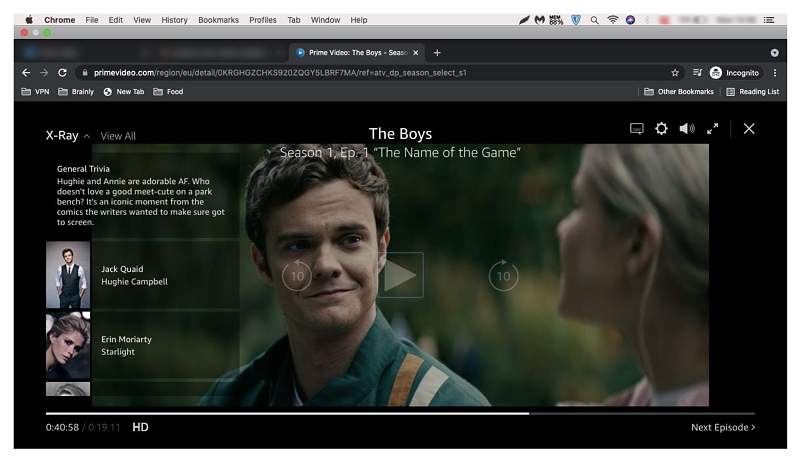Image resolution: width=806 pixels, height=462 pixels.
Task: Open Notification Center list icon
Action: 769,20
